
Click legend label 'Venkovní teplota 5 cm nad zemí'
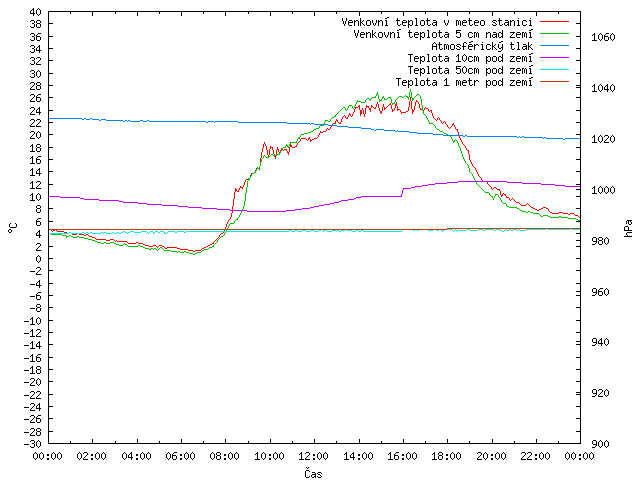tap(443, 34)
